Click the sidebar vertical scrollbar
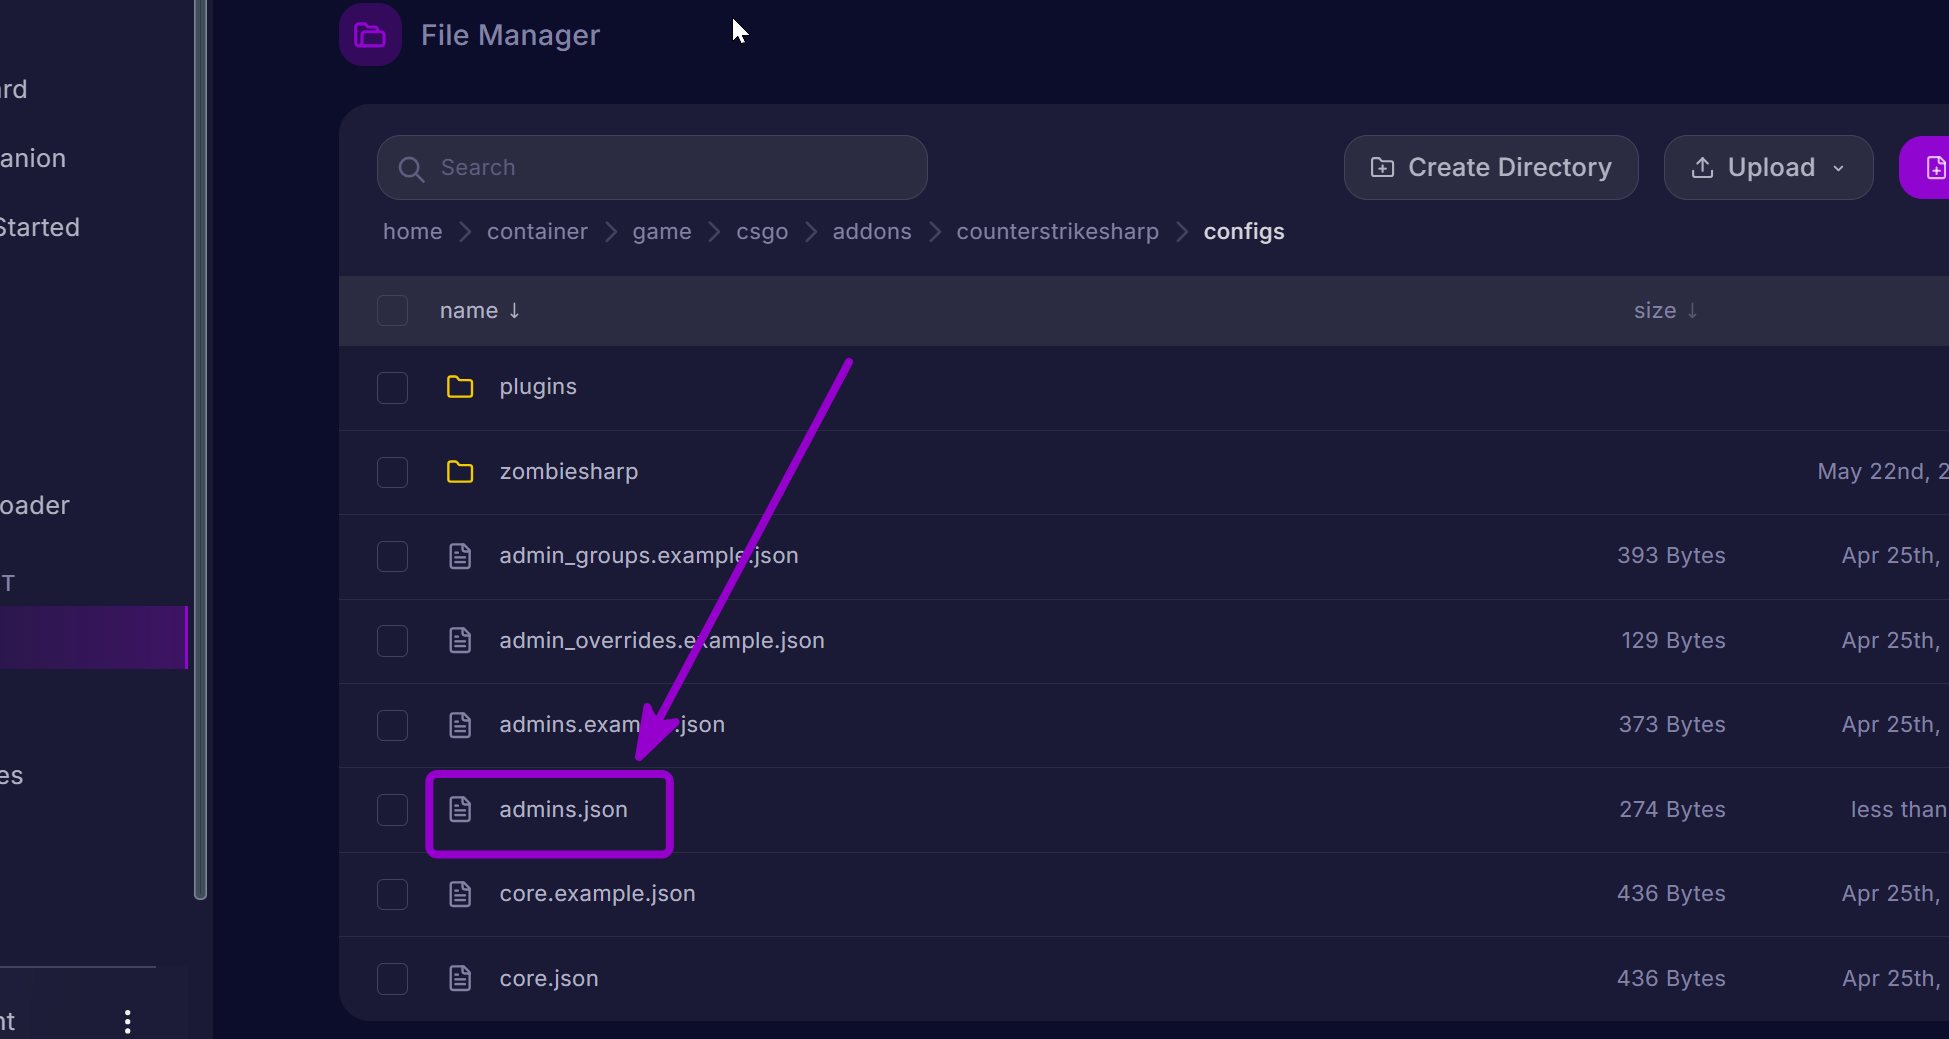1949x1039 pixels. [x=200, y=450]
